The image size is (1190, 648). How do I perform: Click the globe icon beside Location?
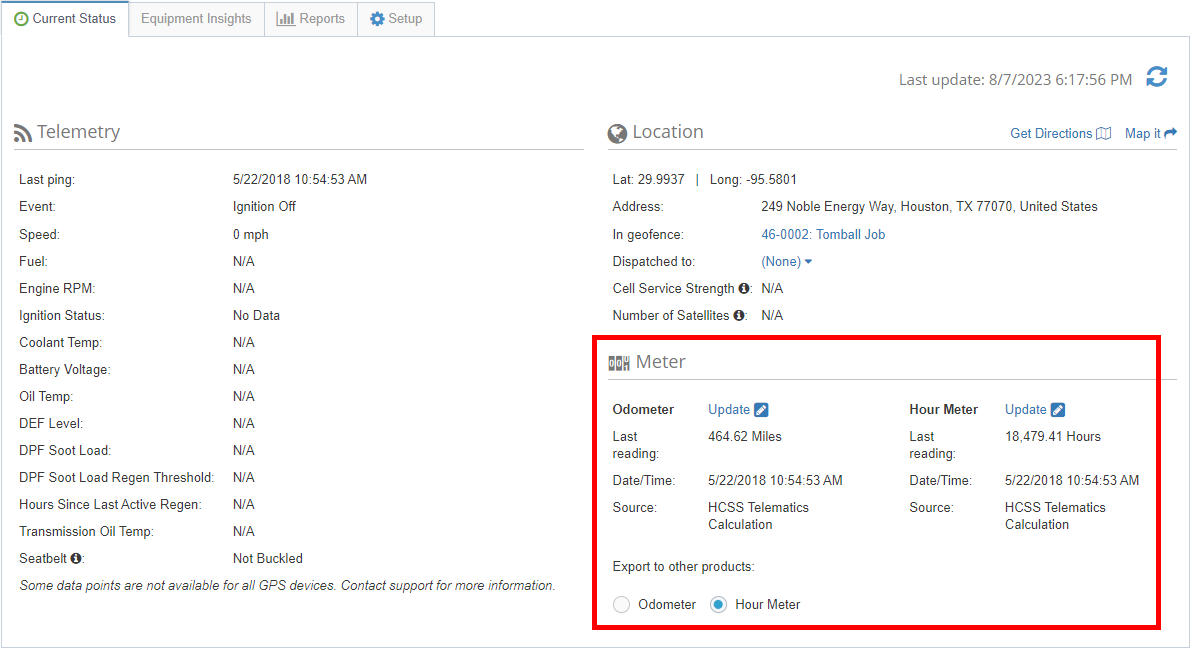[x=617, y=131]
